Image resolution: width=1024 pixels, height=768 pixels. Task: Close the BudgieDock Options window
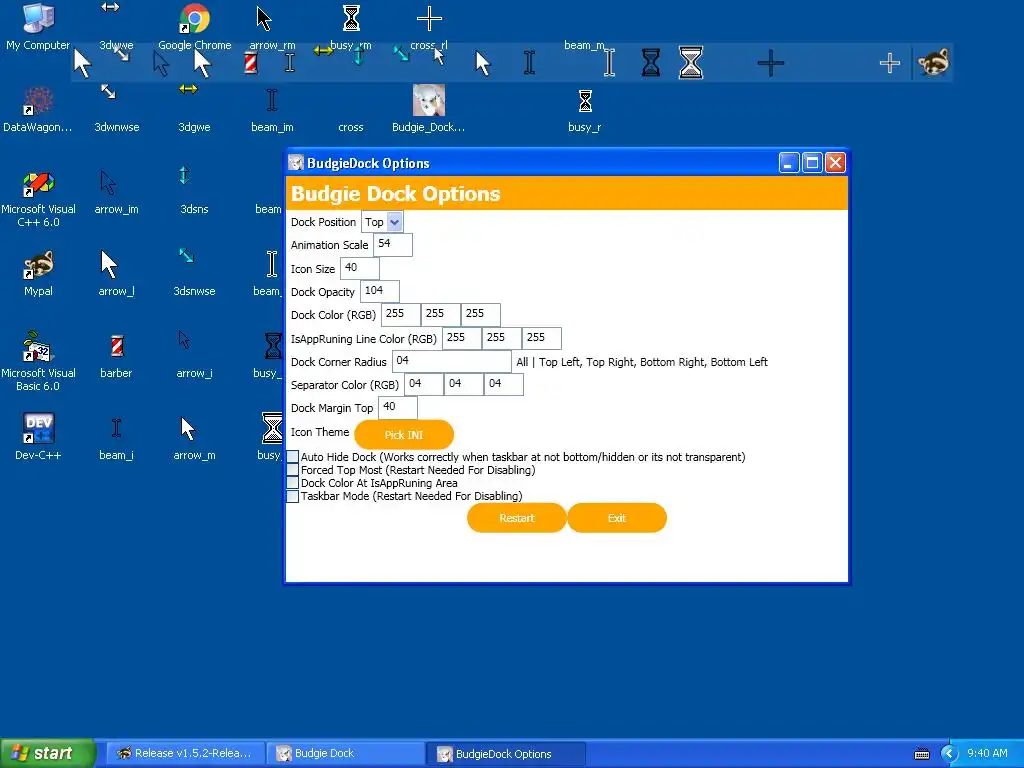click(x=835, y=163)
